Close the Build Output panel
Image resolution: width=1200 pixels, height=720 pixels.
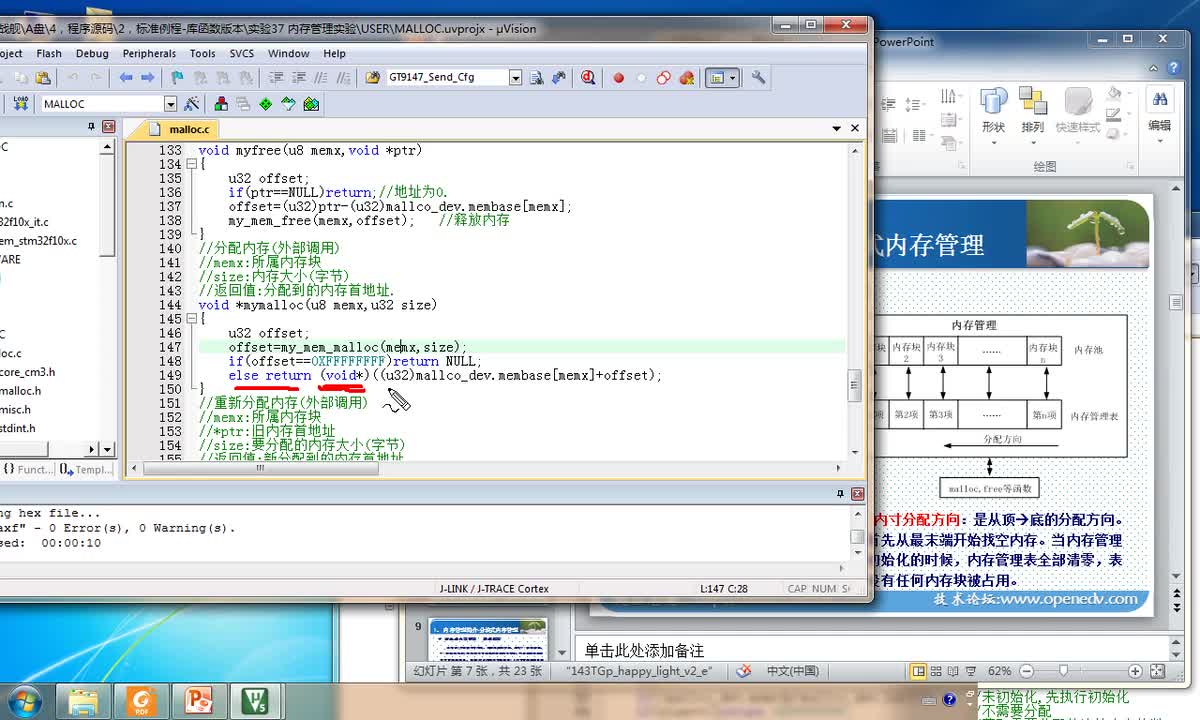857,493
